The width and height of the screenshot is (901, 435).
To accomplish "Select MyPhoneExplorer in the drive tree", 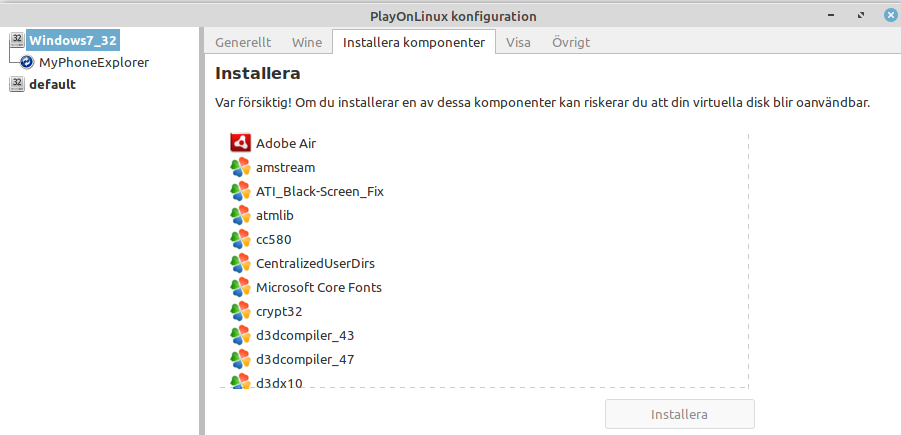I will pos(94,62).
